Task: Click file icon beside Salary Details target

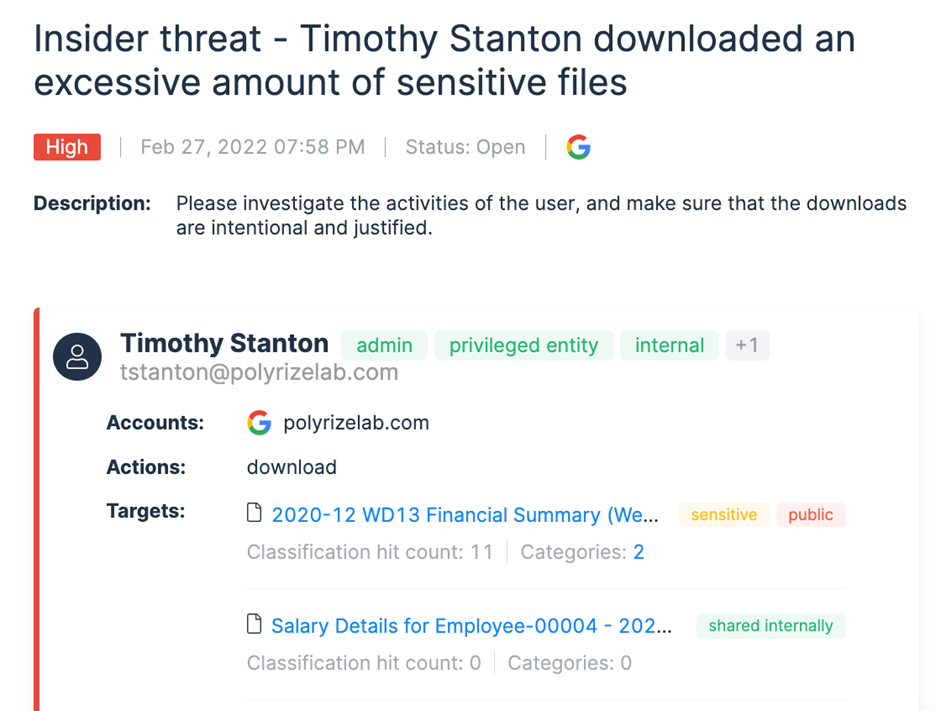Action: tap(254, 625)
